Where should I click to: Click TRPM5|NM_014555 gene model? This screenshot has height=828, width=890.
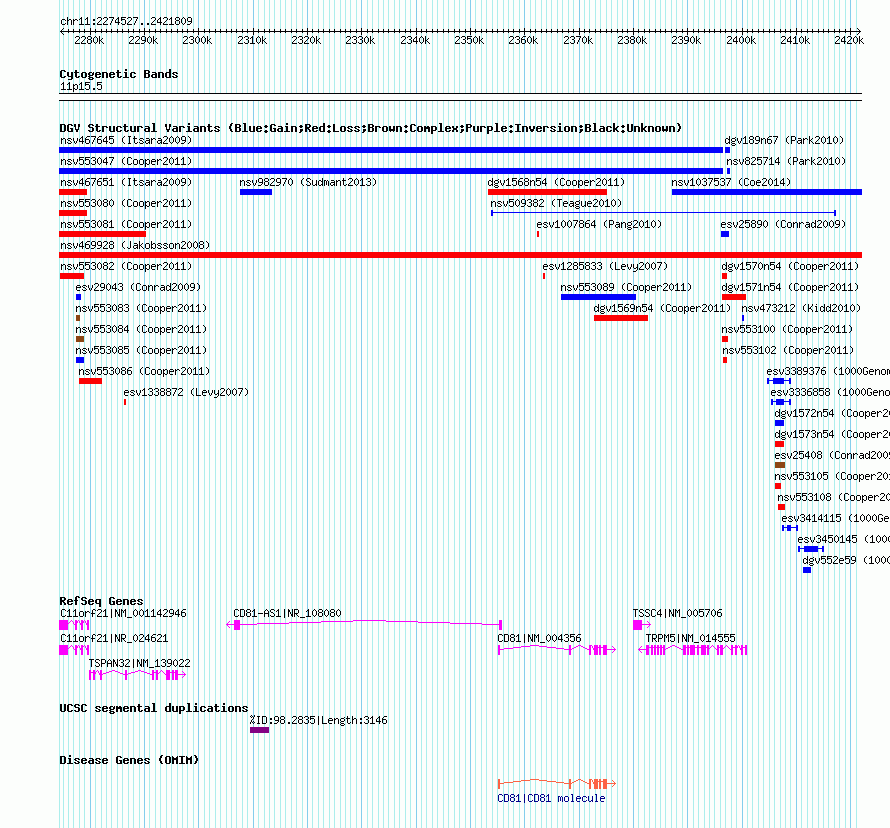click(692, 650)
